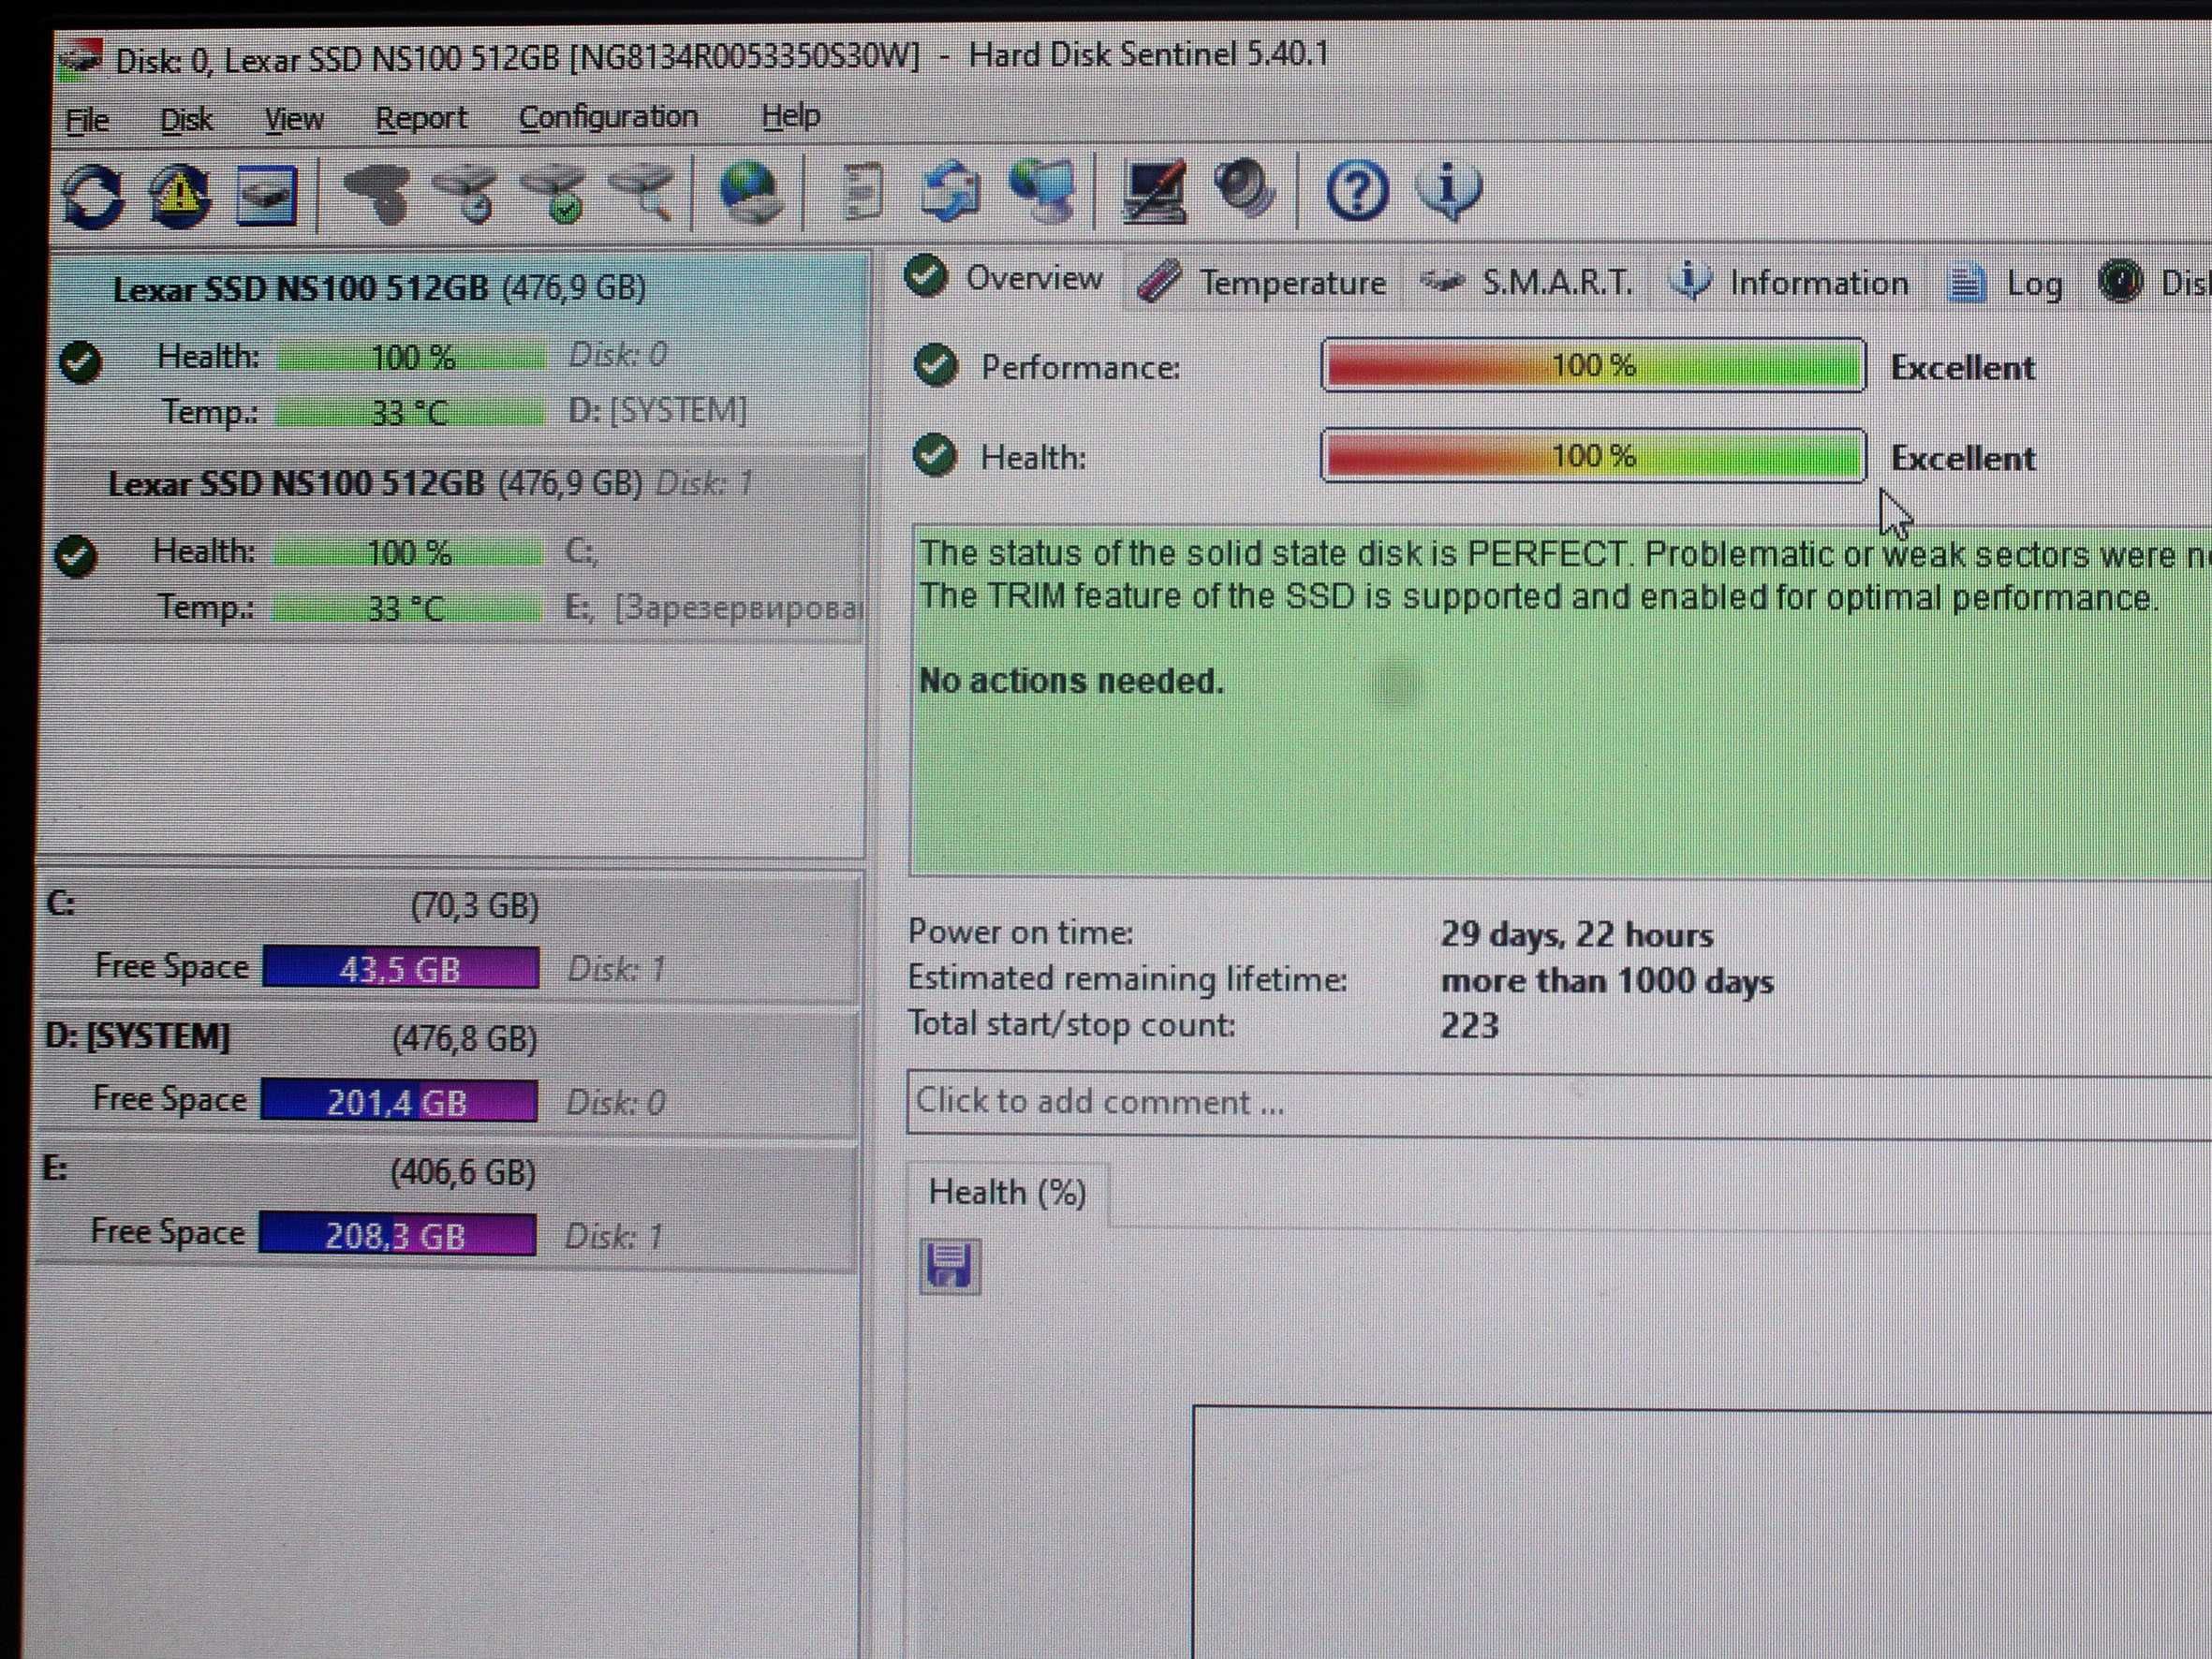The height and width of the screenshot is (1659, 2212).
Task: Open the monitor configuration toolbar icon
Action: pyautogui.click(x=1153, y=190)
